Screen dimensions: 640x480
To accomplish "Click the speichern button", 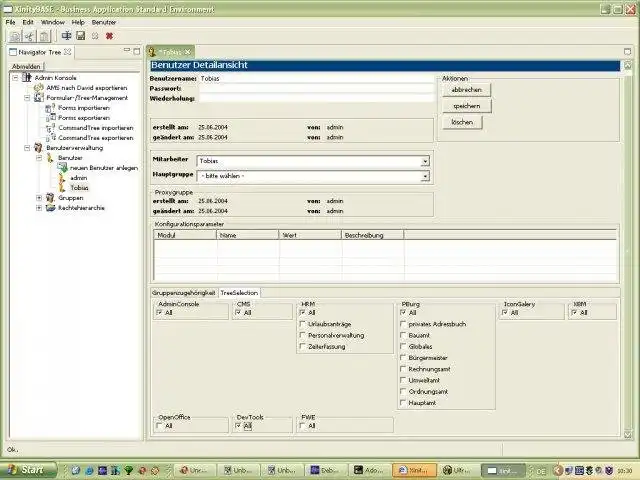I will [466, 105].
